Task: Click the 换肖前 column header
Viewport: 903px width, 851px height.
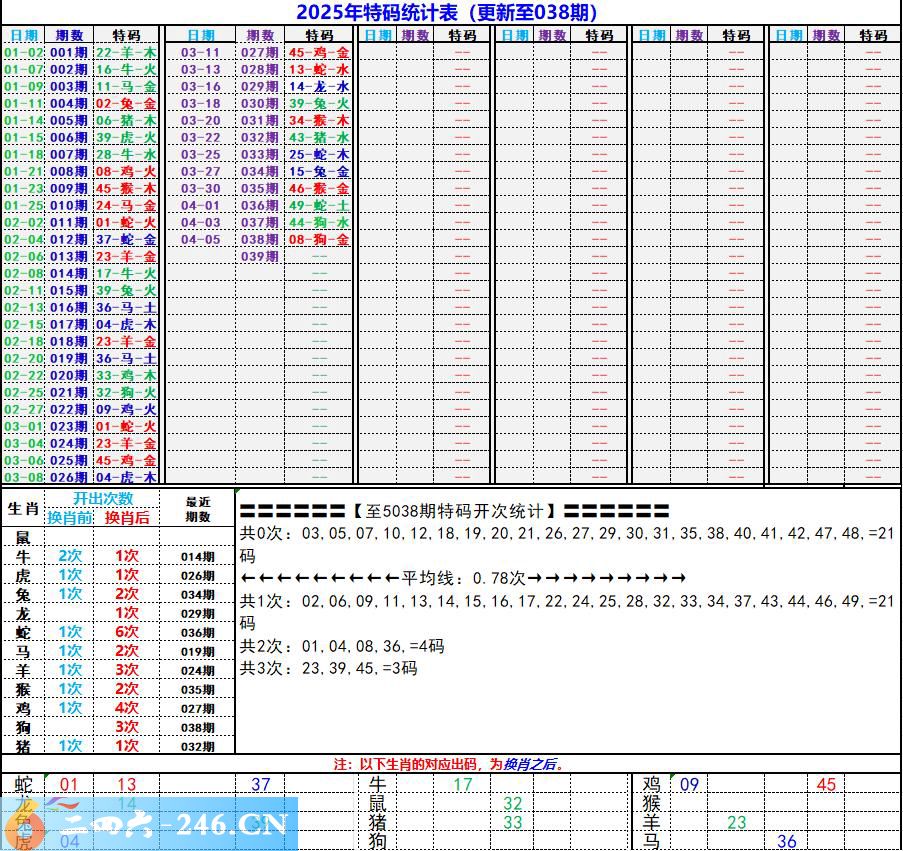Action: pos(69,518)
